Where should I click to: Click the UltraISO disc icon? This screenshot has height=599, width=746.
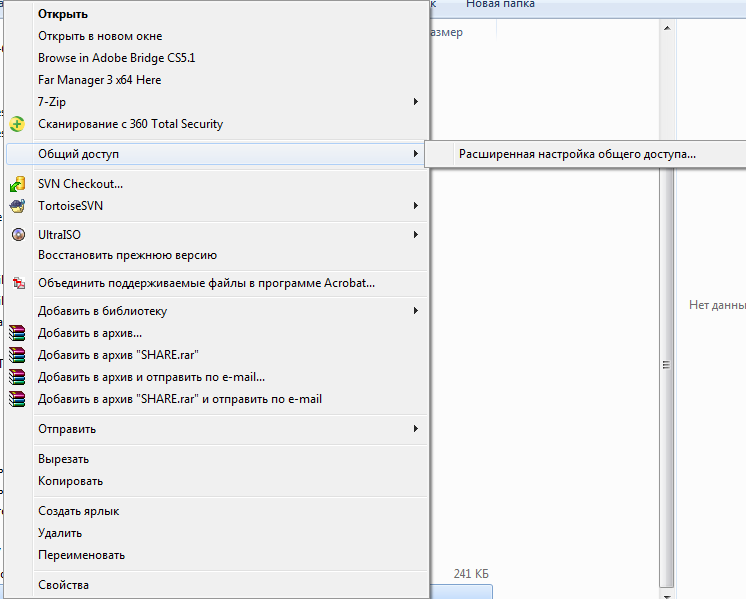18,235
